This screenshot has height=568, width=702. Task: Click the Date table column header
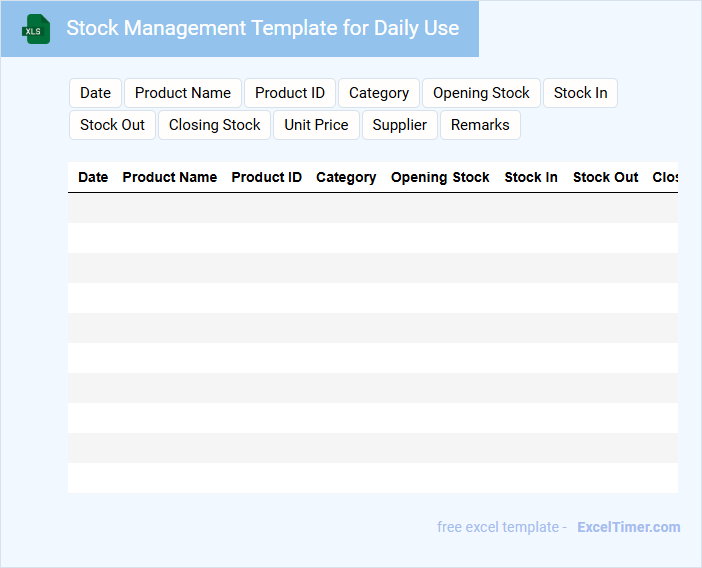[93, 177]
